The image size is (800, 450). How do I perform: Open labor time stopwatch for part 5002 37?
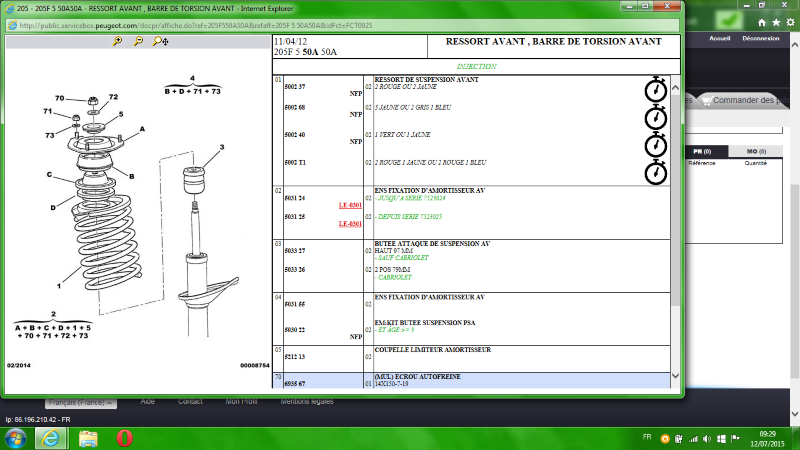(655, 90)
